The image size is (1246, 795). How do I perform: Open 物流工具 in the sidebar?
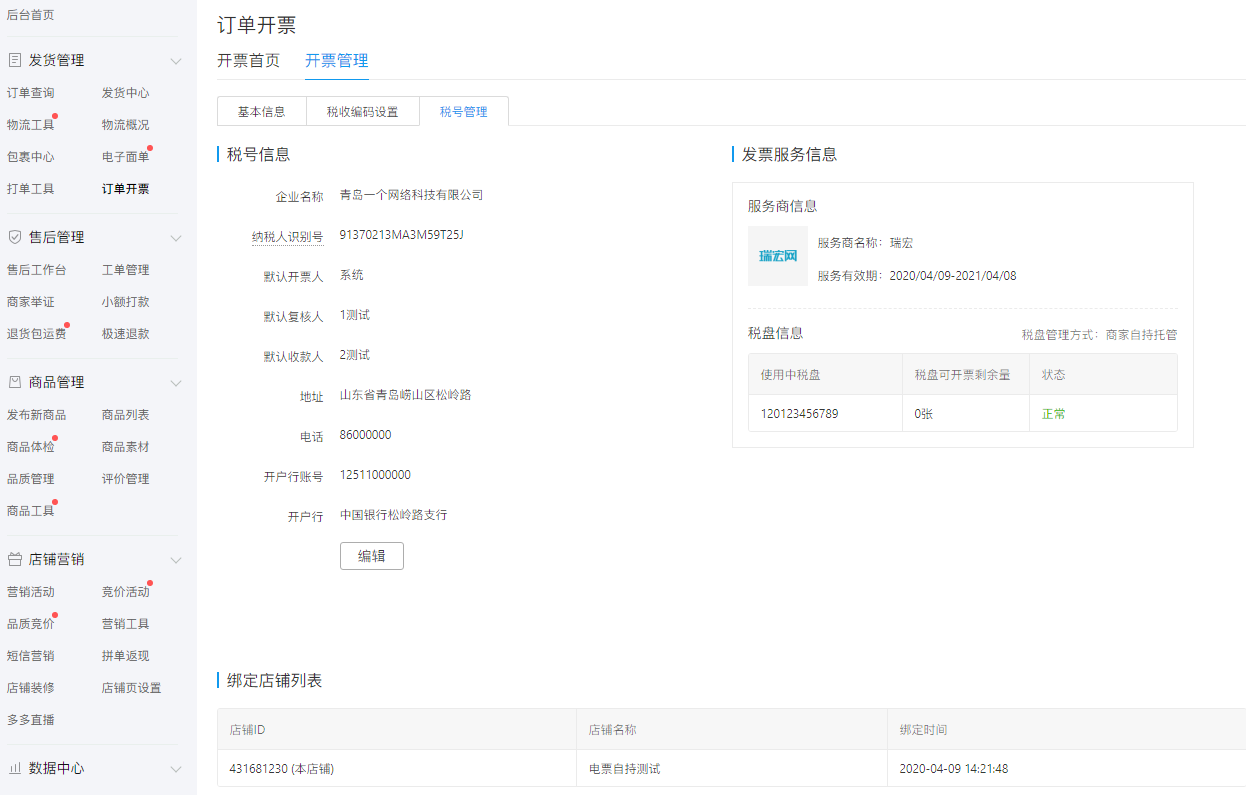click(31, 125)
